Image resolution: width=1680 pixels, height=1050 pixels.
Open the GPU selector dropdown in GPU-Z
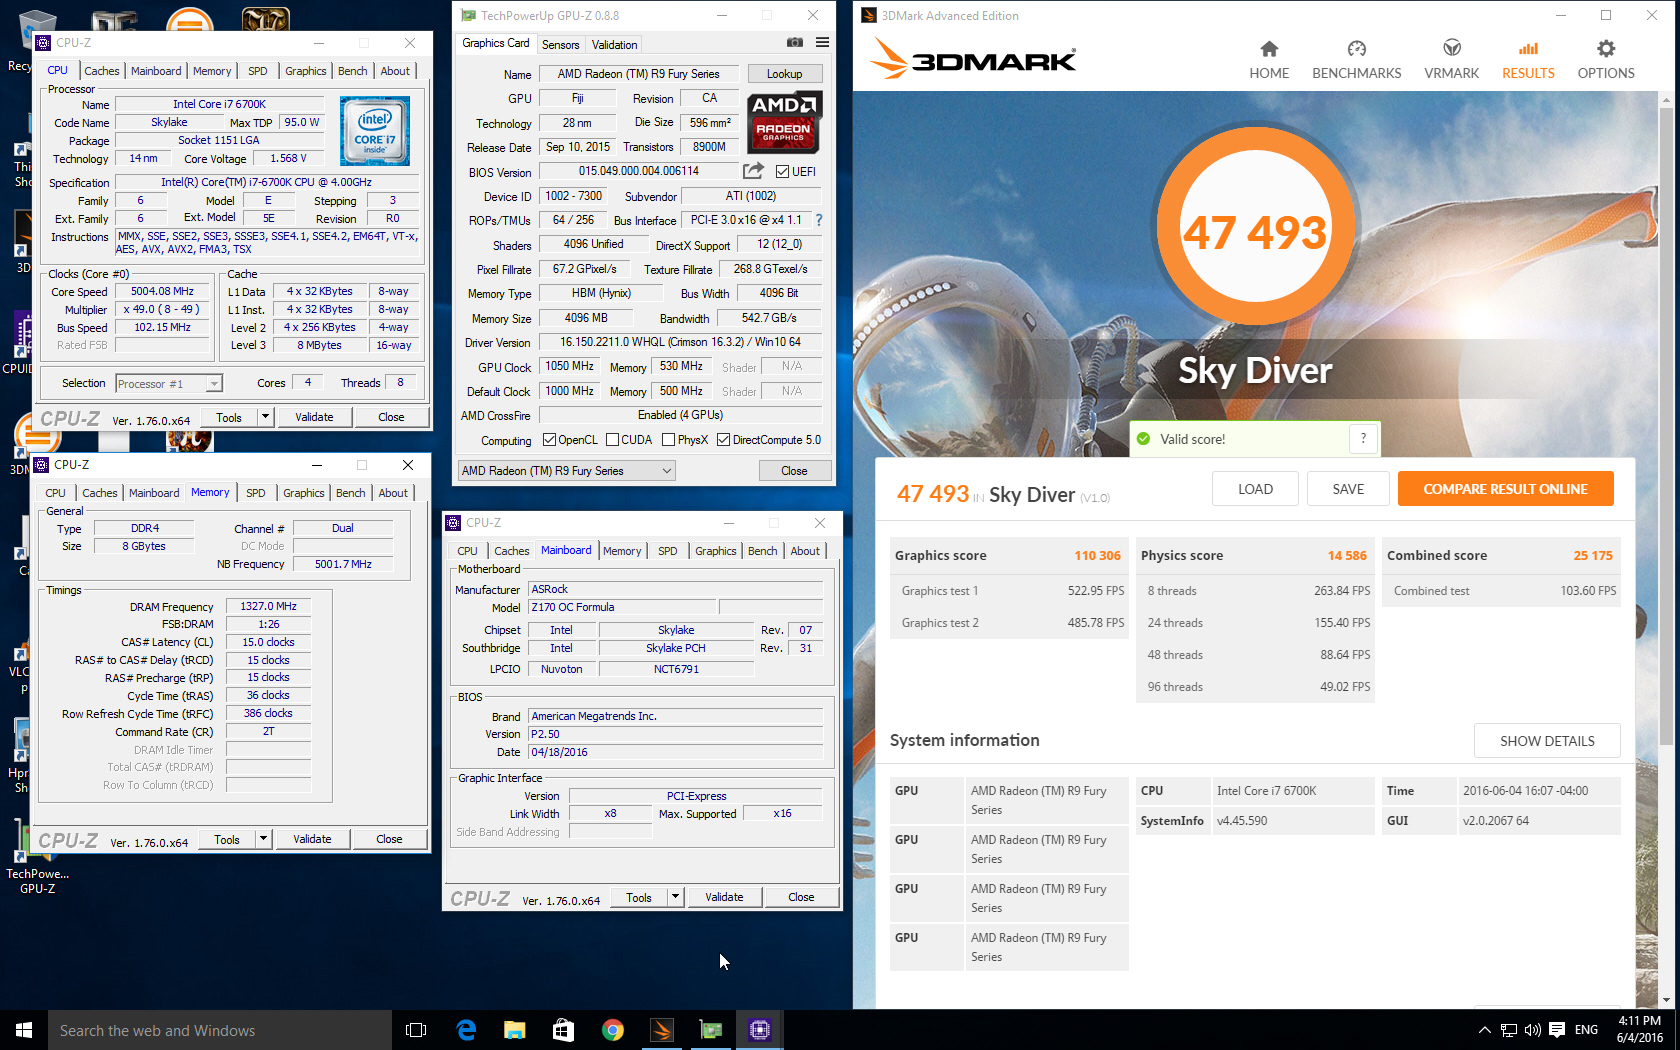[x=566, y=471]
